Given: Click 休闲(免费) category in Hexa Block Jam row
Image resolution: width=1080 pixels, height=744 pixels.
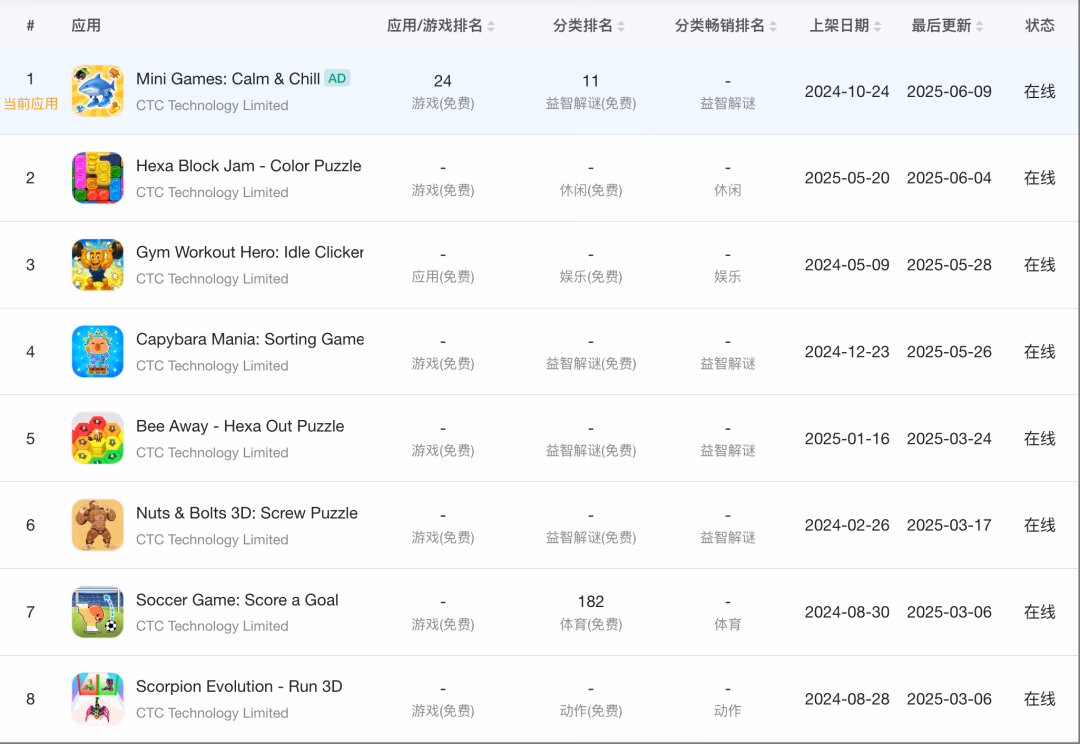Looking at the screenshot, I should pos(591,190).
